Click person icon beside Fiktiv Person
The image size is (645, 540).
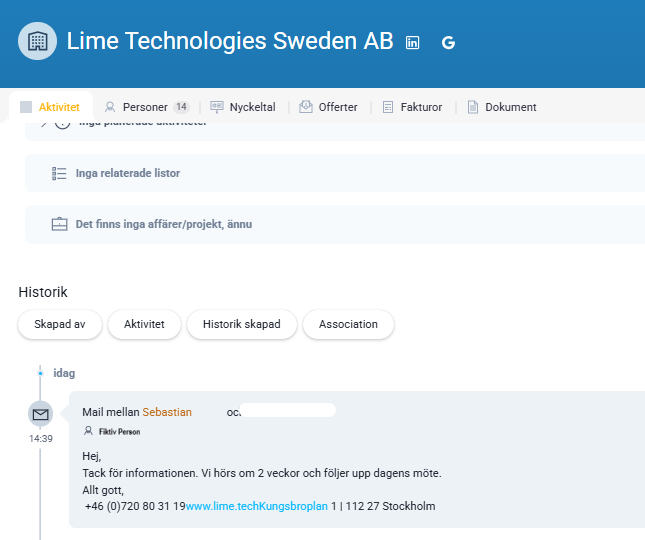88,431
